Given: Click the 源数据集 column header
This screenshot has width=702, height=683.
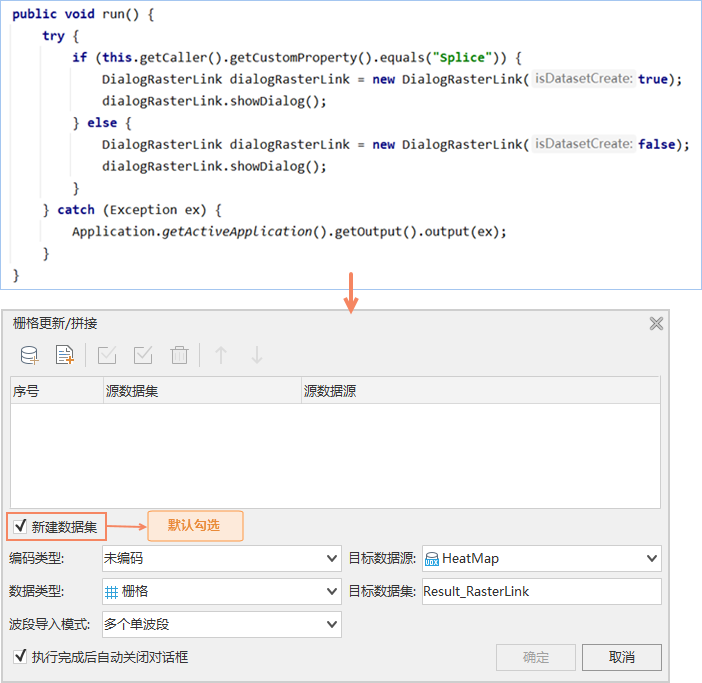Looking at the screenshot, I should pyautogui.click(x=200, y=391).
